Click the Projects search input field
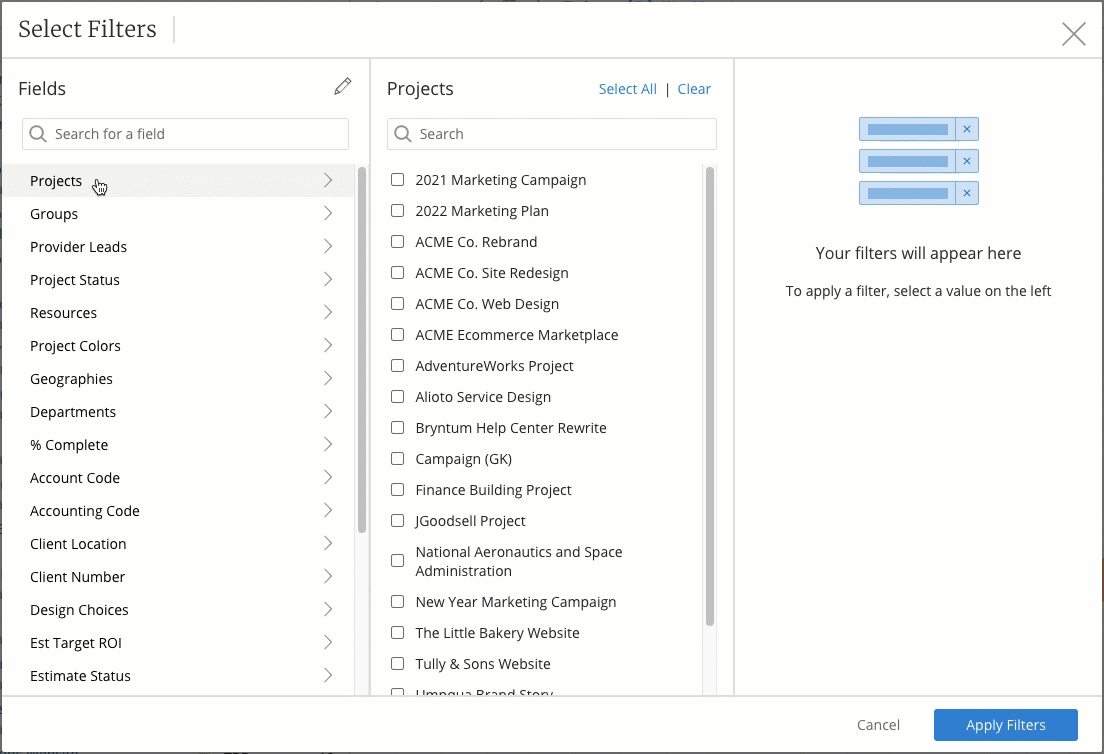The image size is (1104, 754). (x=550, y=133)
